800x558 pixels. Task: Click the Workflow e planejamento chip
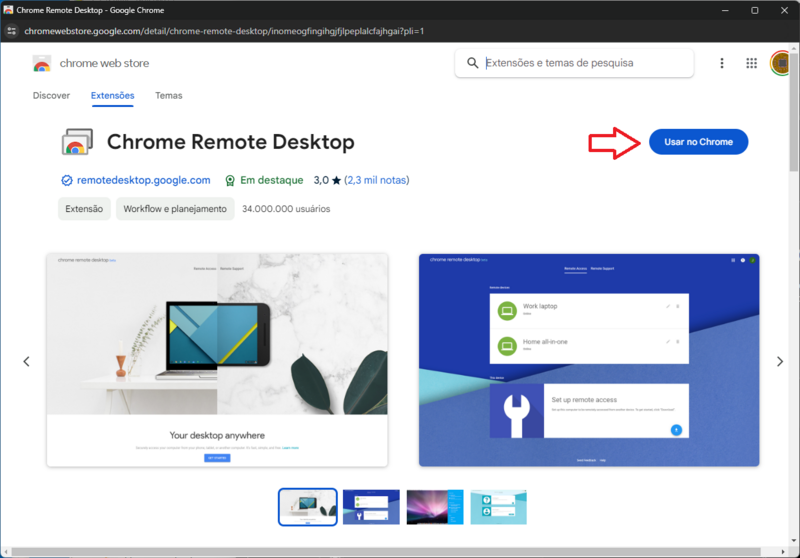click(x=175, y=209)
